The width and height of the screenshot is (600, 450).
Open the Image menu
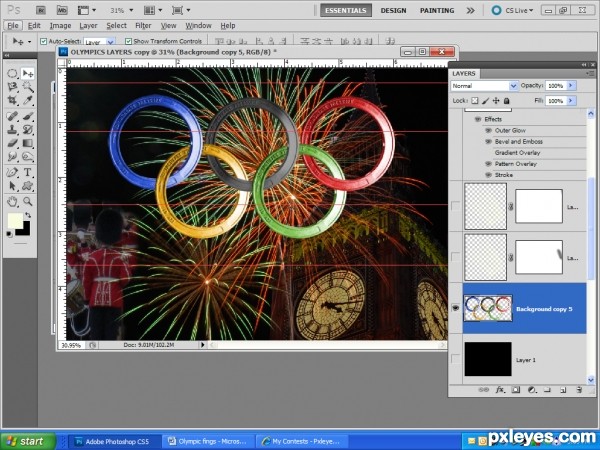[x=60, y=26]
